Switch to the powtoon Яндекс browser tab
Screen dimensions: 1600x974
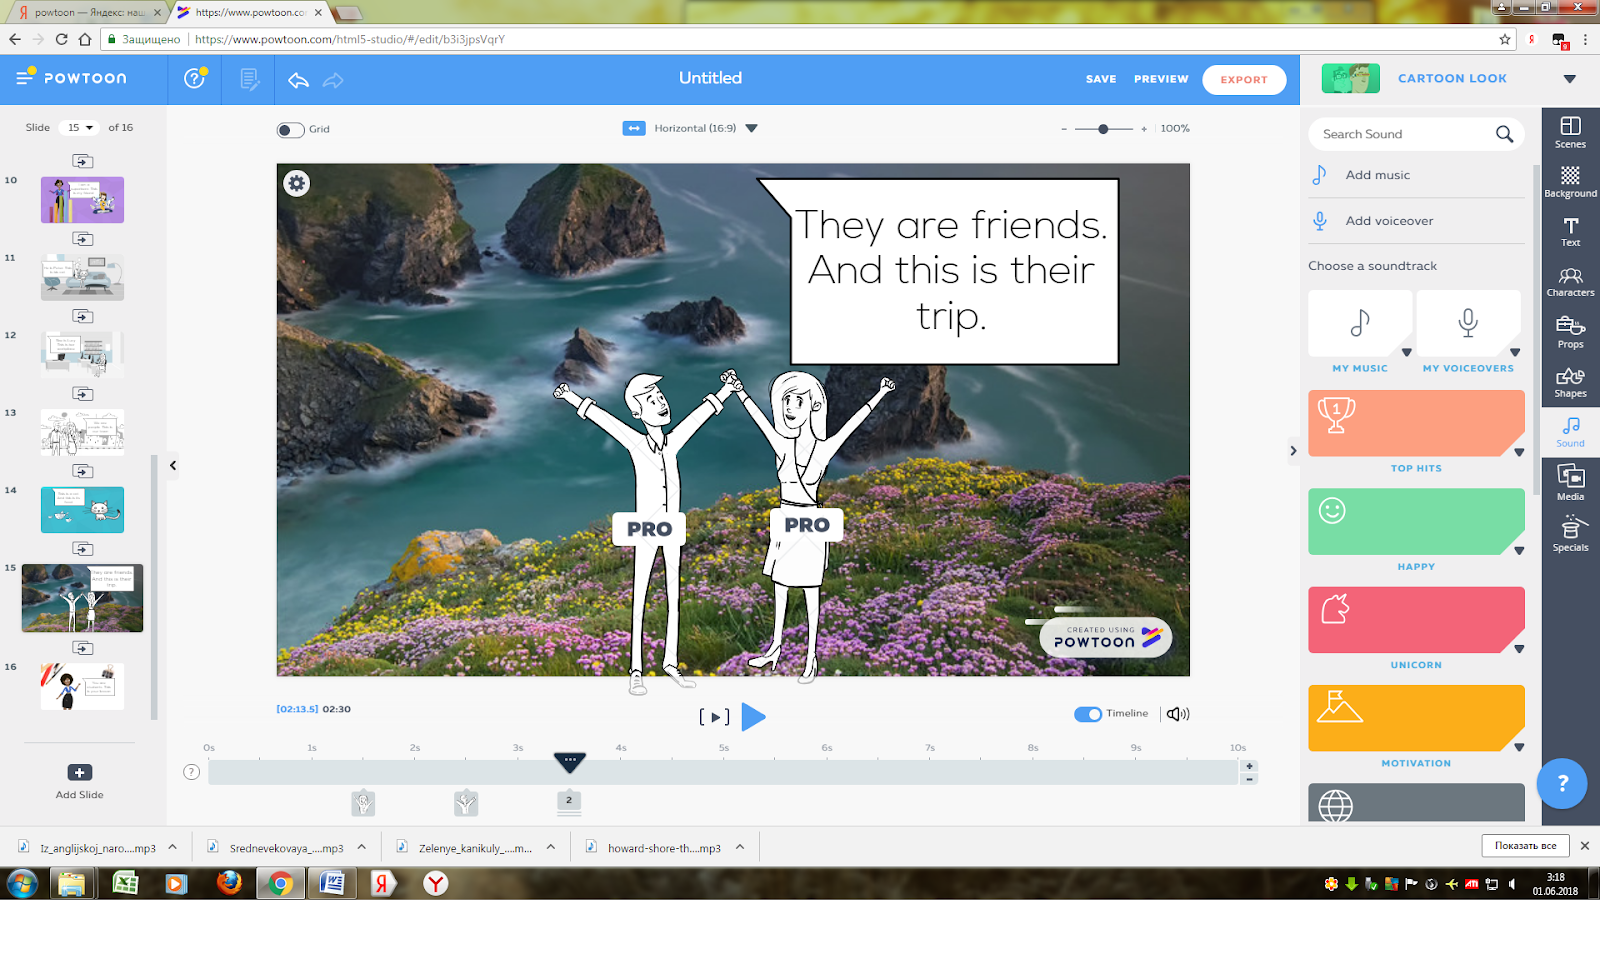(90, 12)
